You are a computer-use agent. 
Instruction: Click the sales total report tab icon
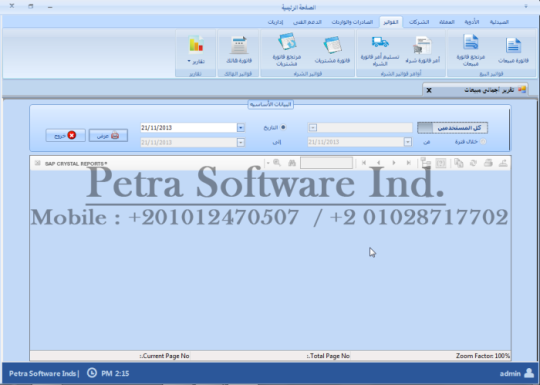coord(522,90)
